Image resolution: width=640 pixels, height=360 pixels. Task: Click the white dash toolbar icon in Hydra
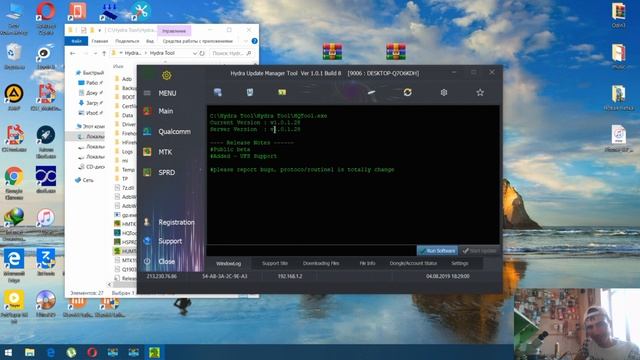pyautogui.click(x=371, y=93)
